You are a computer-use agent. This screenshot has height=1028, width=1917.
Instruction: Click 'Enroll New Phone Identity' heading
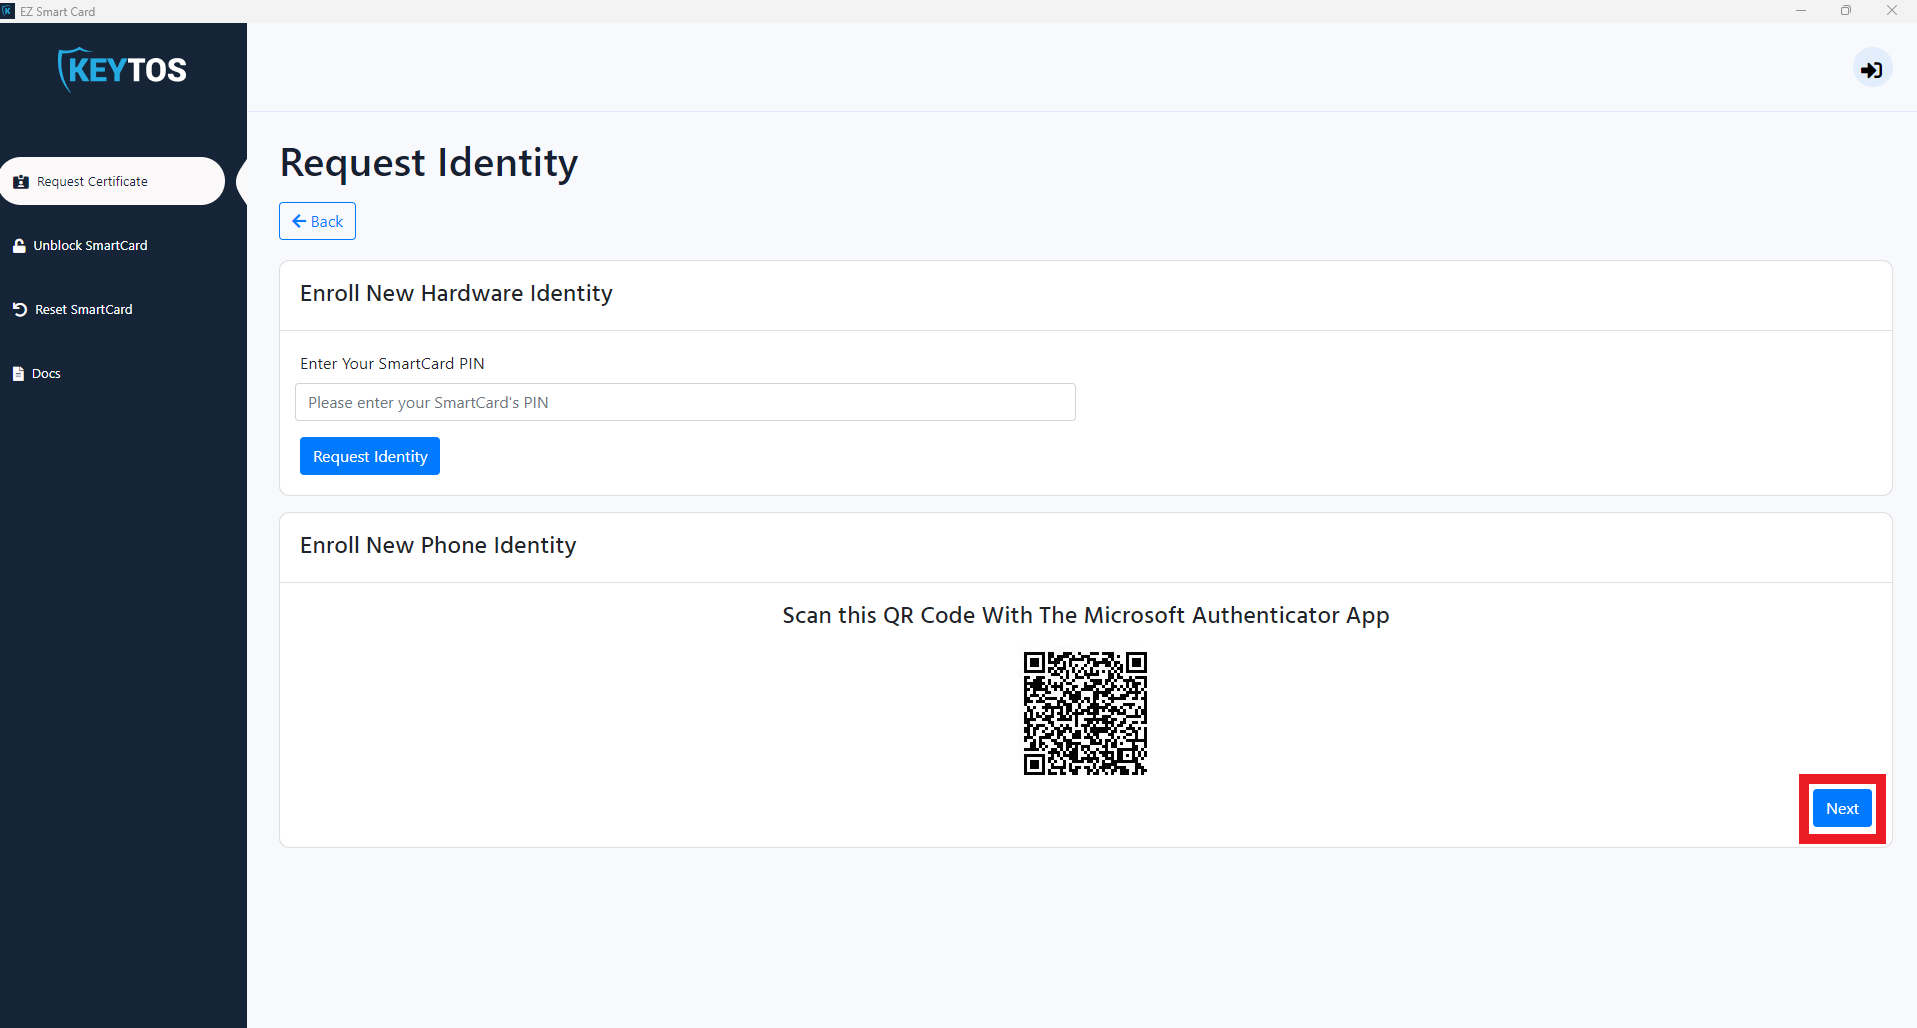tap(438, 545)
